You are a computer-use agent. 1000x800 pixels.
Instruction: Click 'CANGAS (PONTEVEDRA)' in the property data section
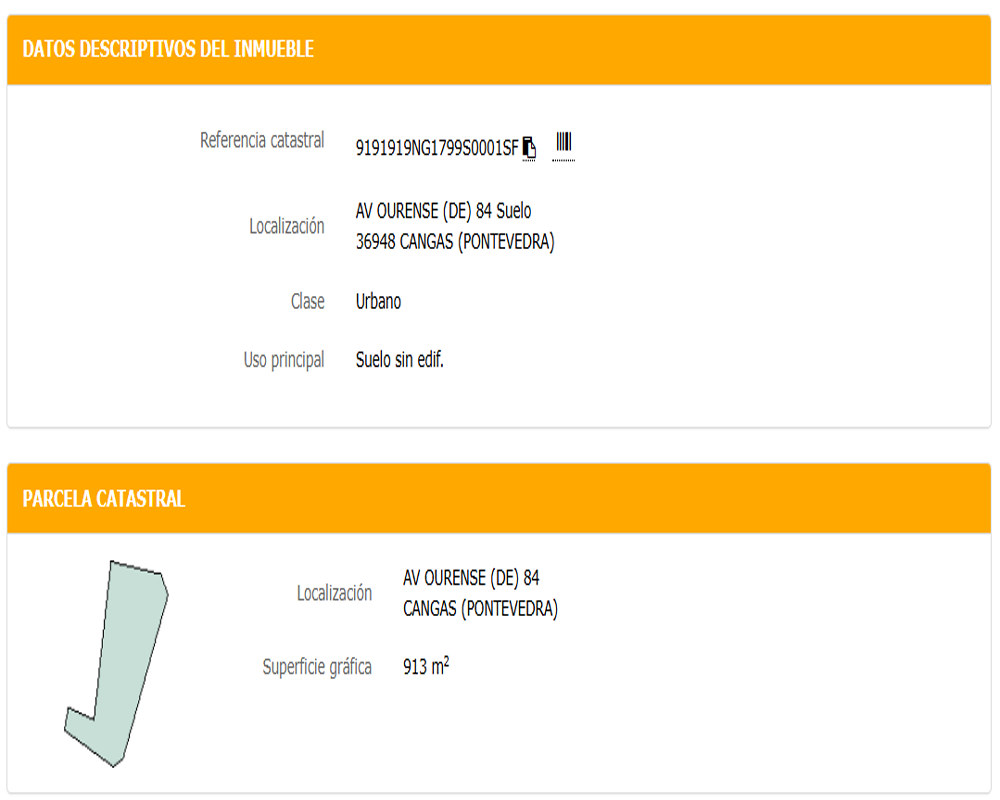pos(477,242)
